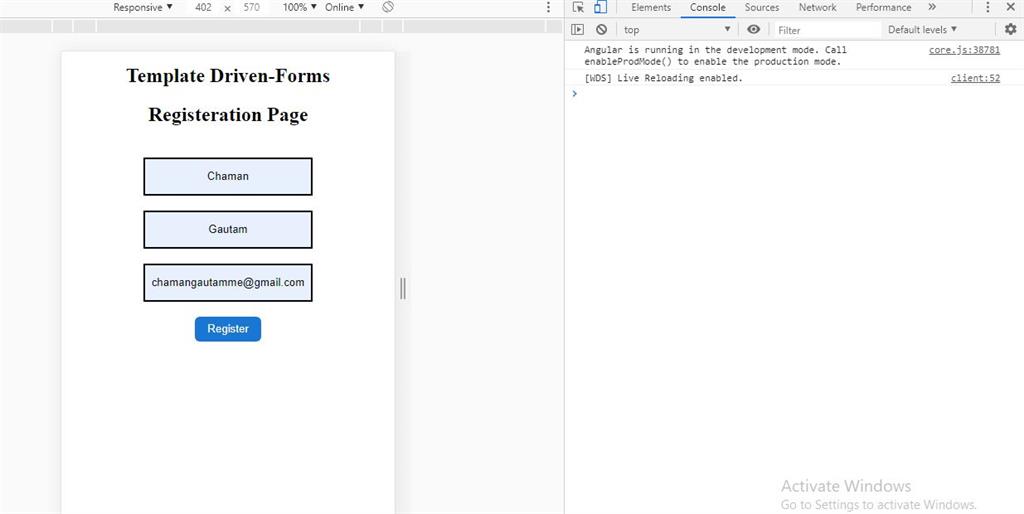Toggle the device toolbar icon

(600, 7)
